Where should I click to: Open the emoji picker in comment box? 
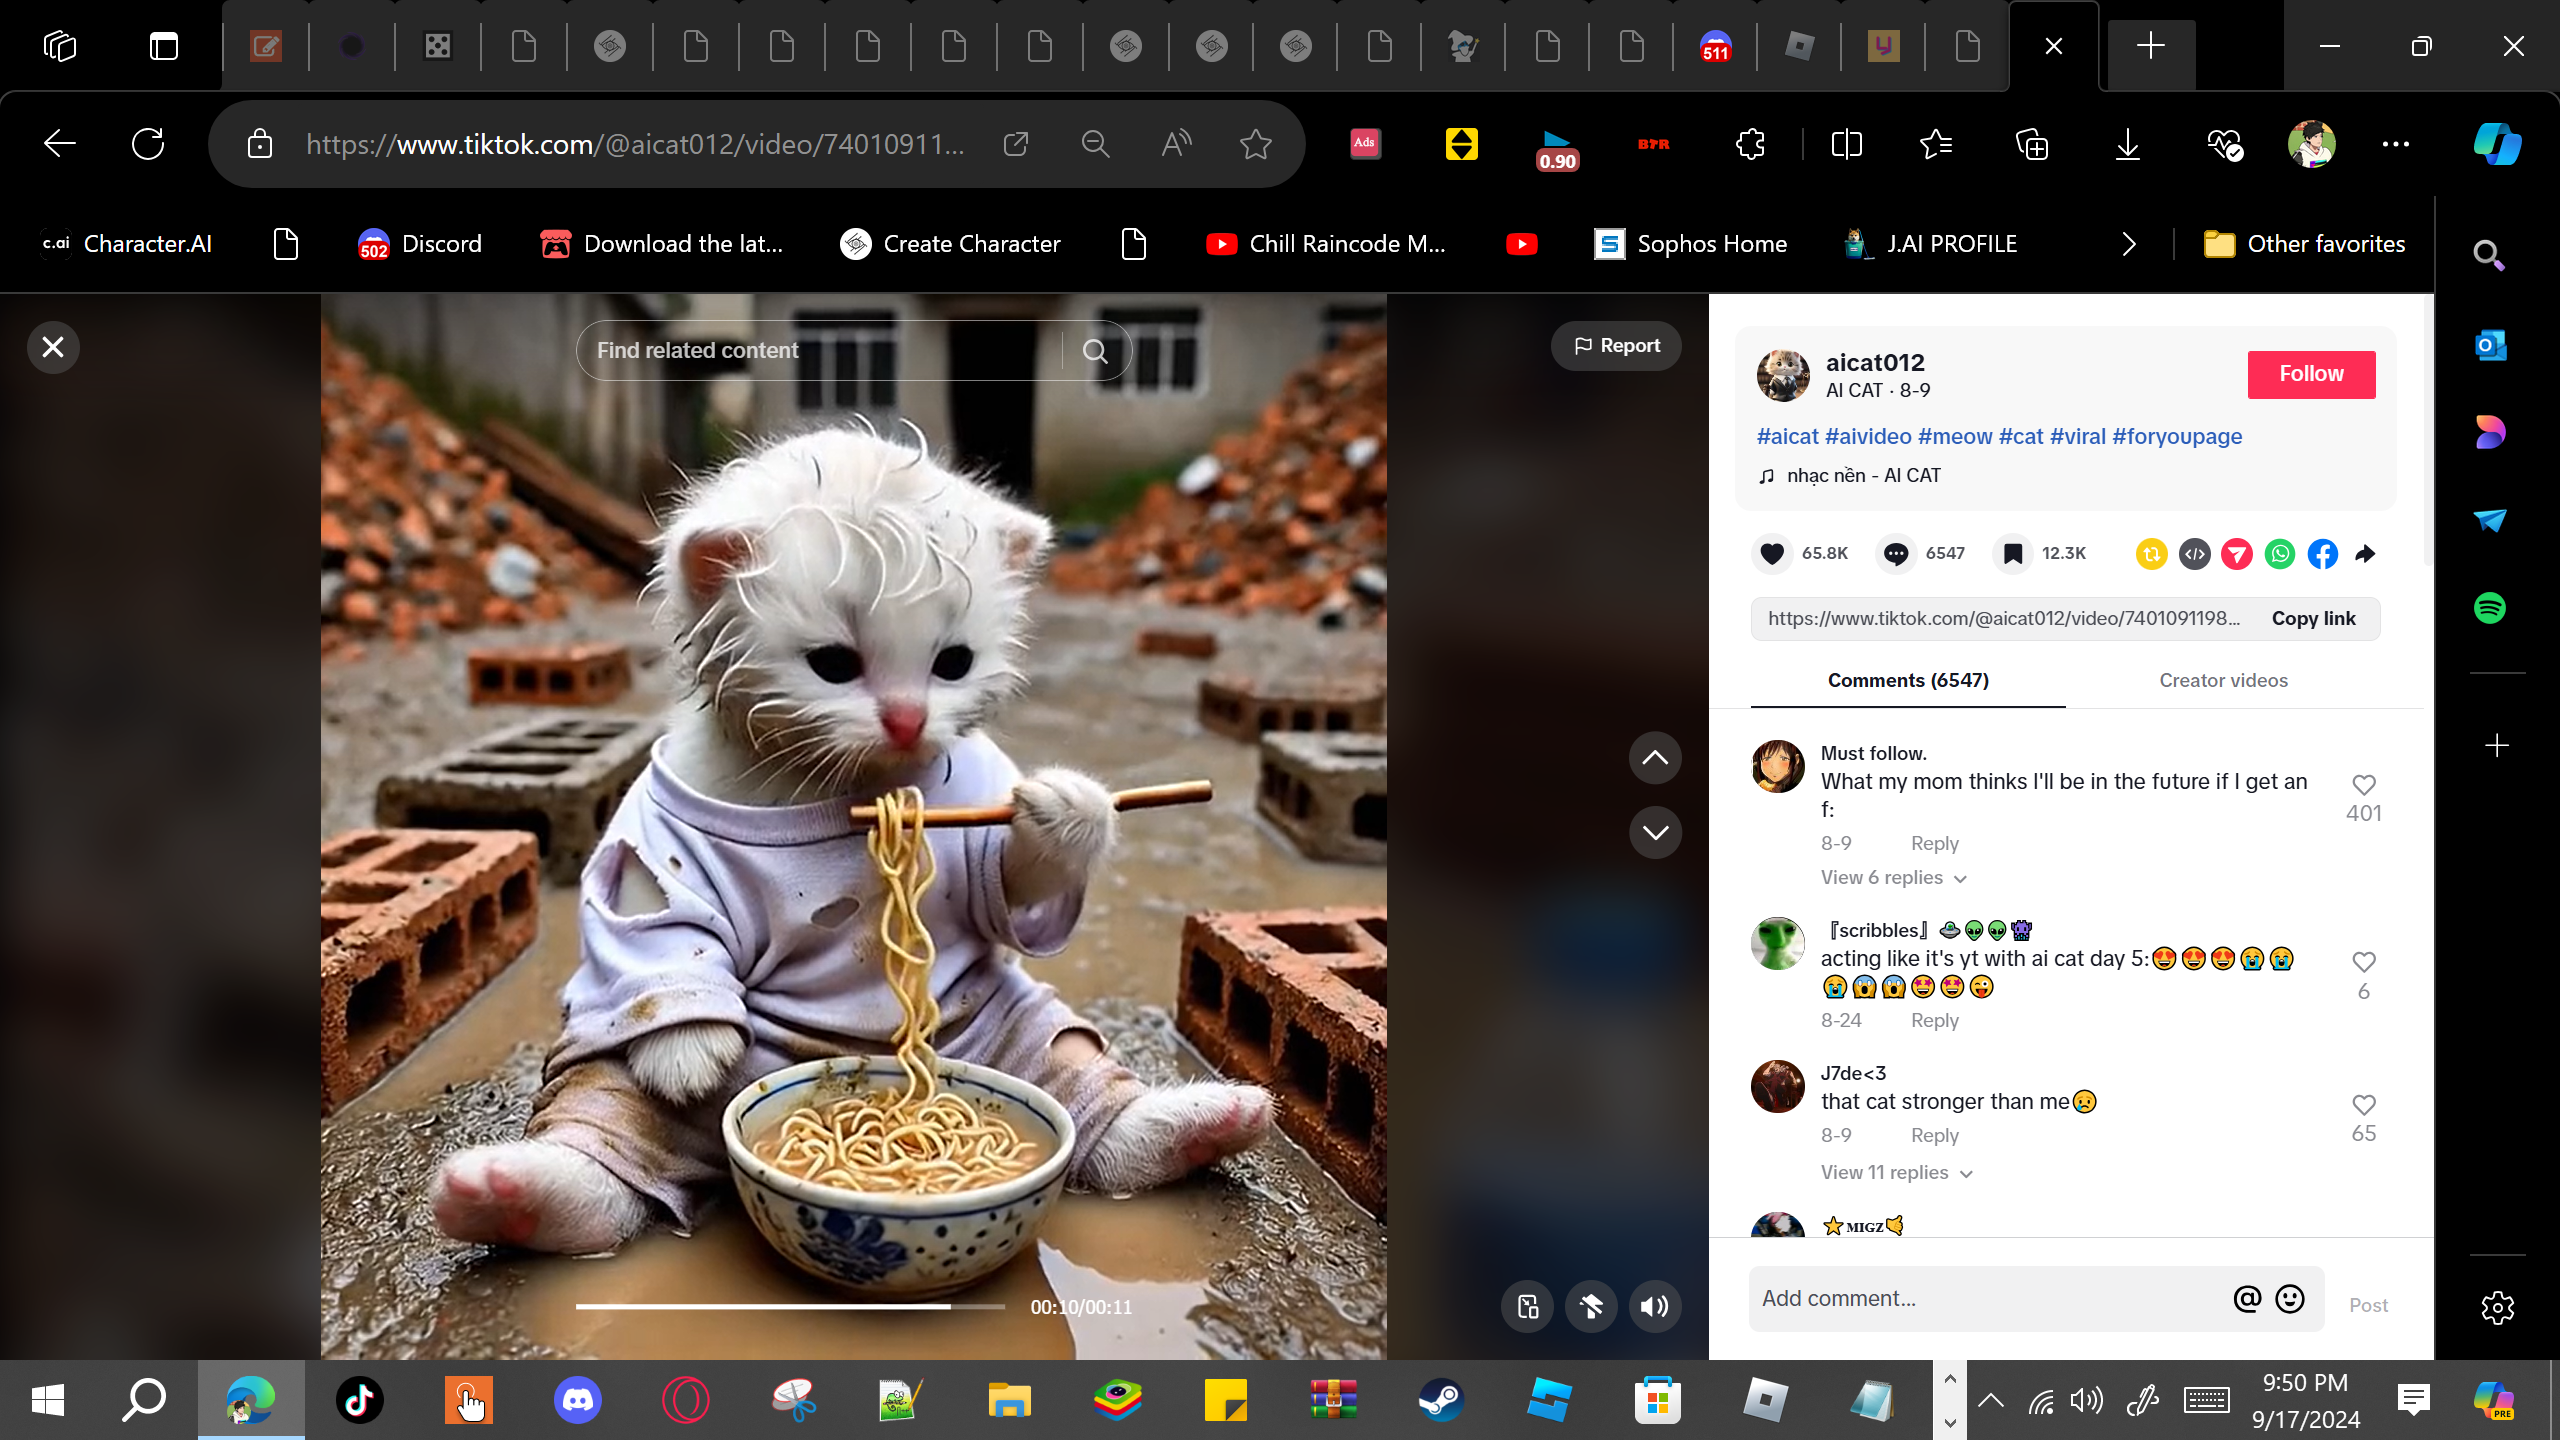[2289, 1298]
